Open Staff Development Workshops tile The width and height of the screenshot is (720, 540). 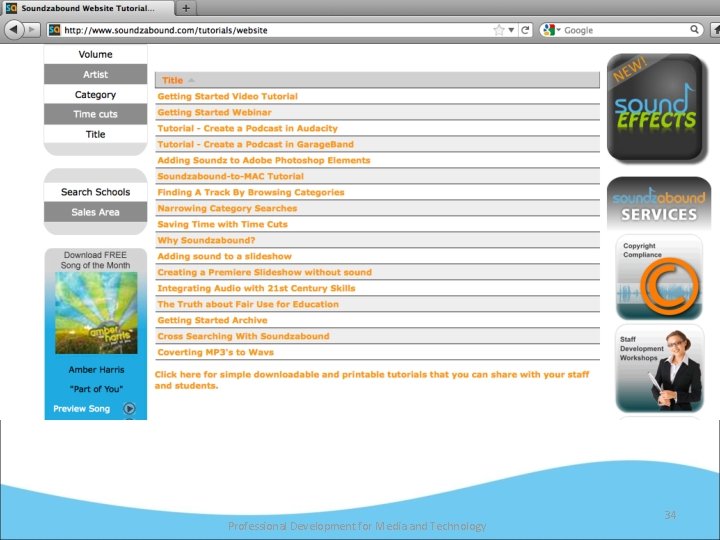[659, 369]
